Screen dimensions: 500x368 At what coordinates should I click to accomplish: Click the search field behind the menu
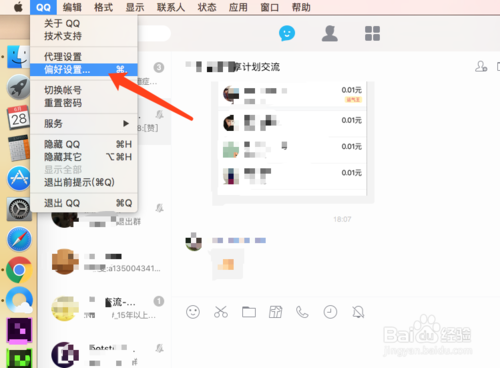[154, 33]
